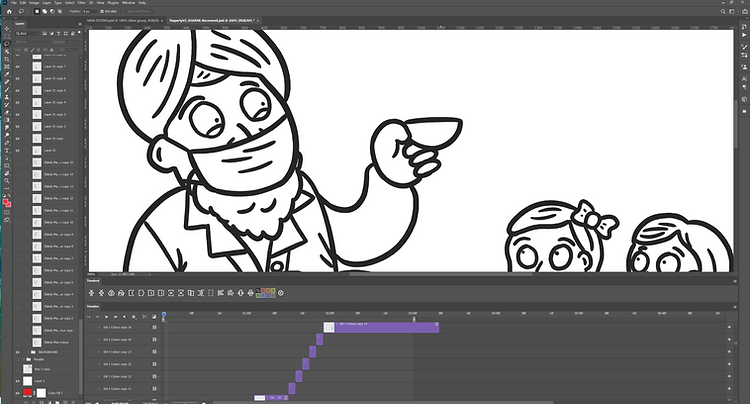Open the Layers panel menu icon
Screen dimensions: 750x404
[80, 23]
